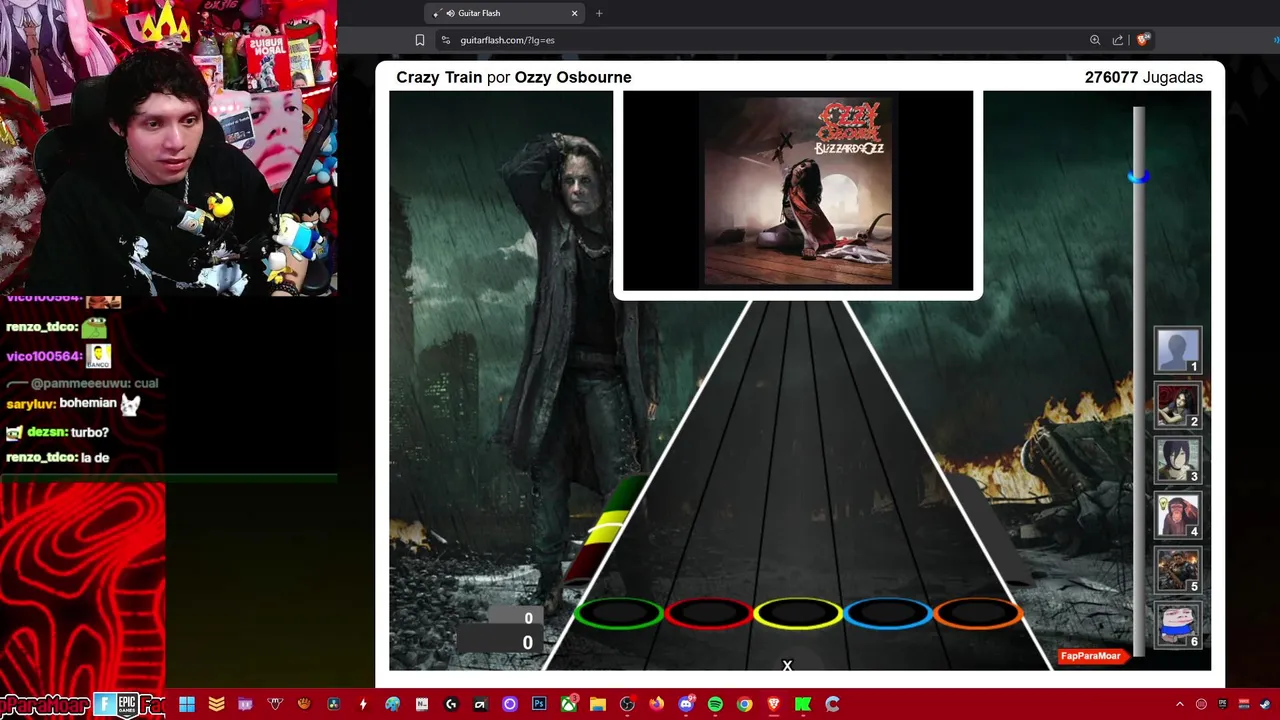1280x720 pixels.
Task: Show hidden system tray icons
Action: coord(1179,704)
